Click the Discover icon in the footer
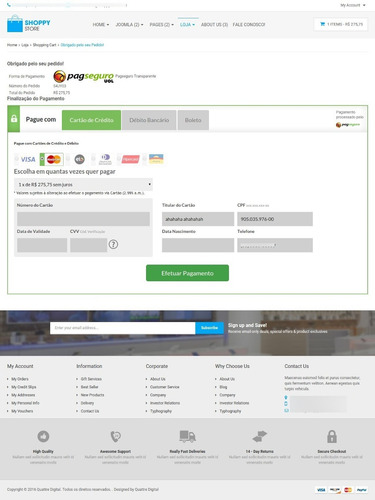Viewport: 375px width, 500px height. (334, 490)
